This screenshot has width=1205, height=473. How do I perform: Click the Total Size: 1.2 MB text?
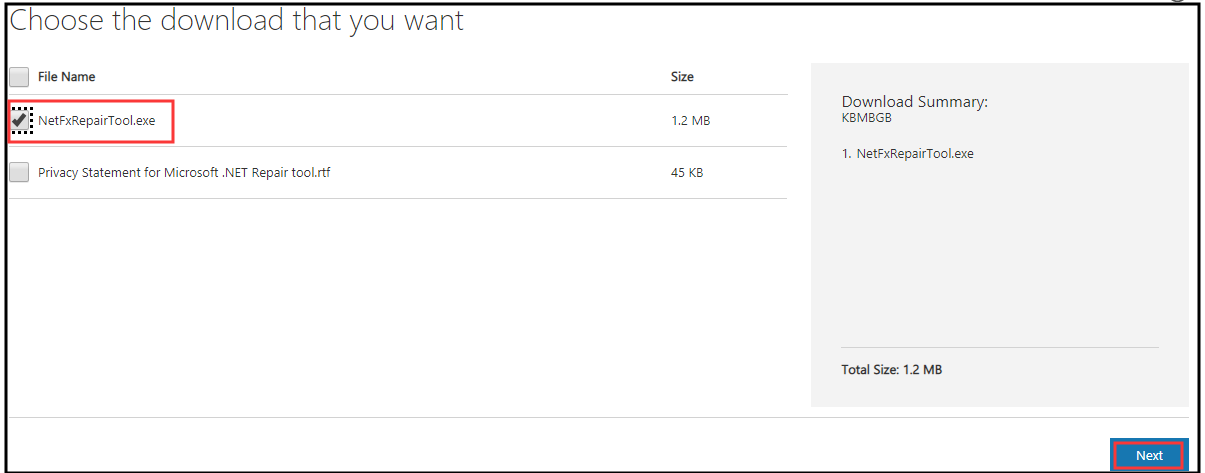[x=891, y=370]
